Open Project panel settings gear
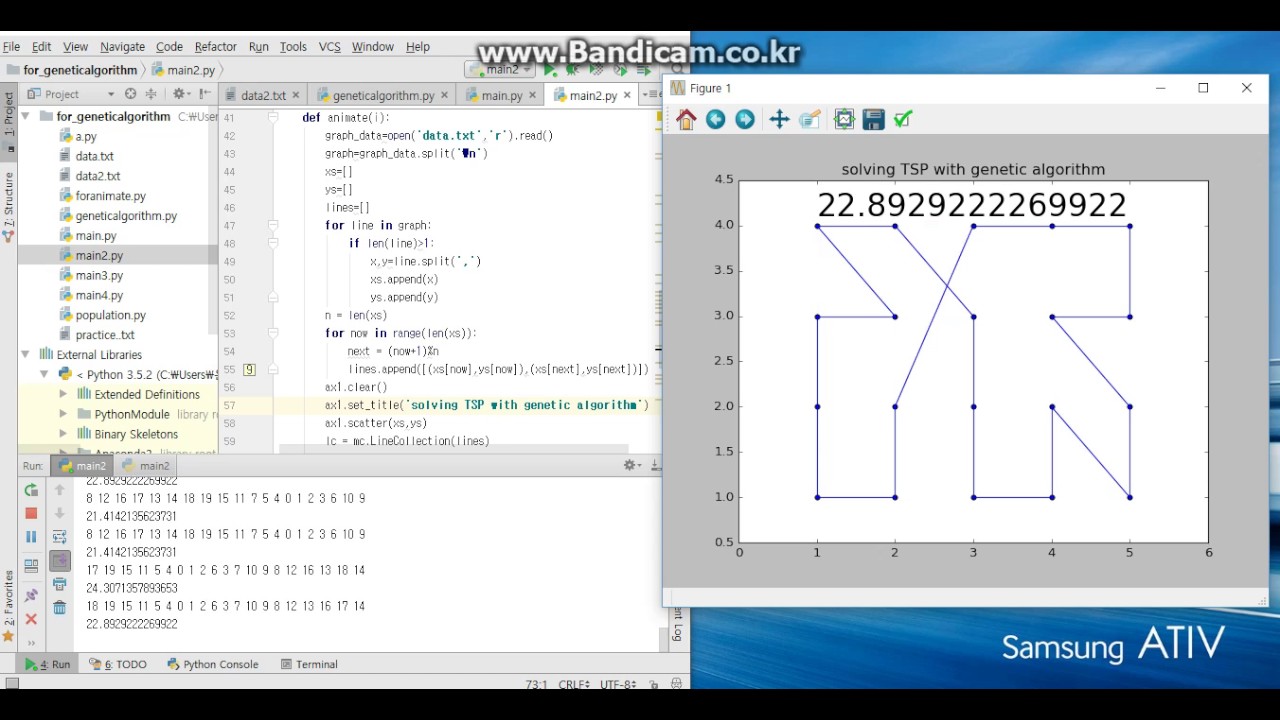This screenshot has height=720, width=1280. 181,94
